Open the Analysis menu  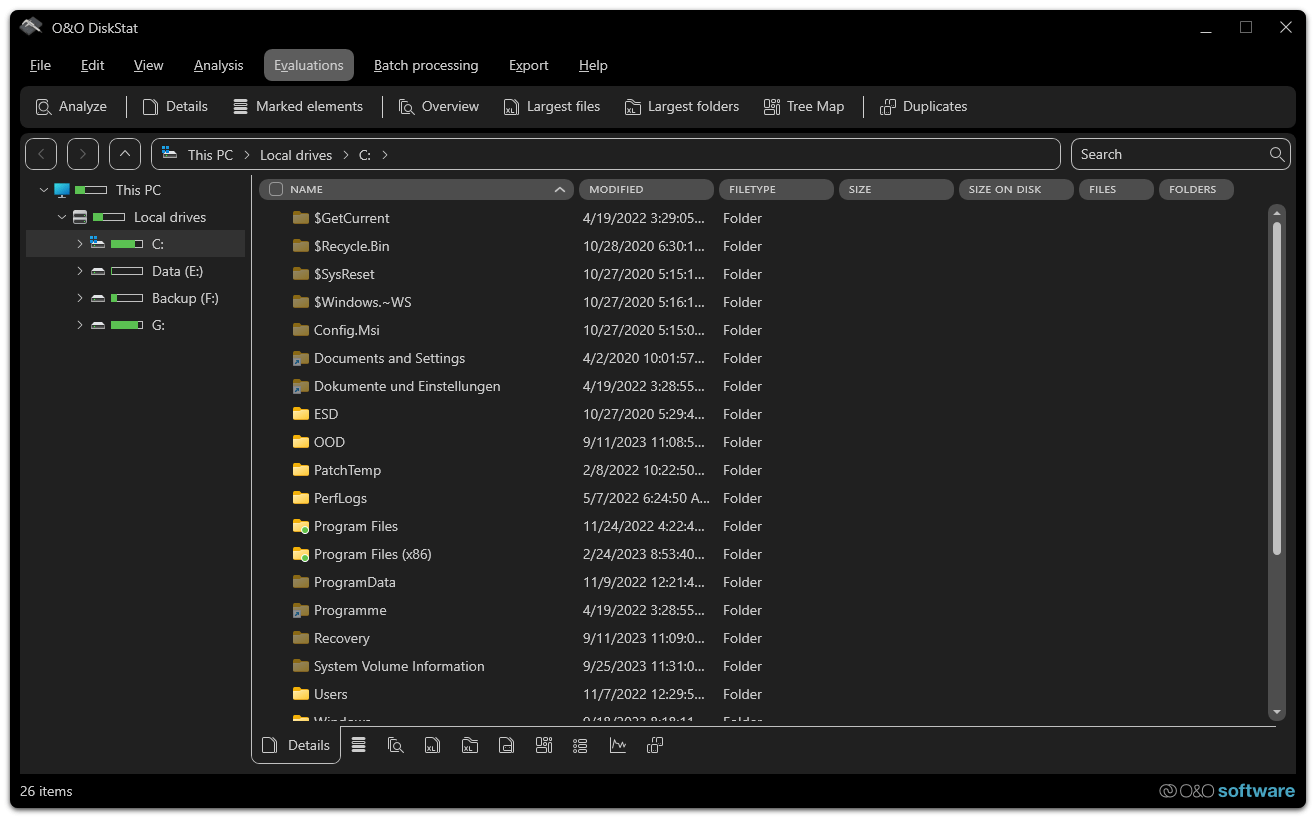pos(218,65)
